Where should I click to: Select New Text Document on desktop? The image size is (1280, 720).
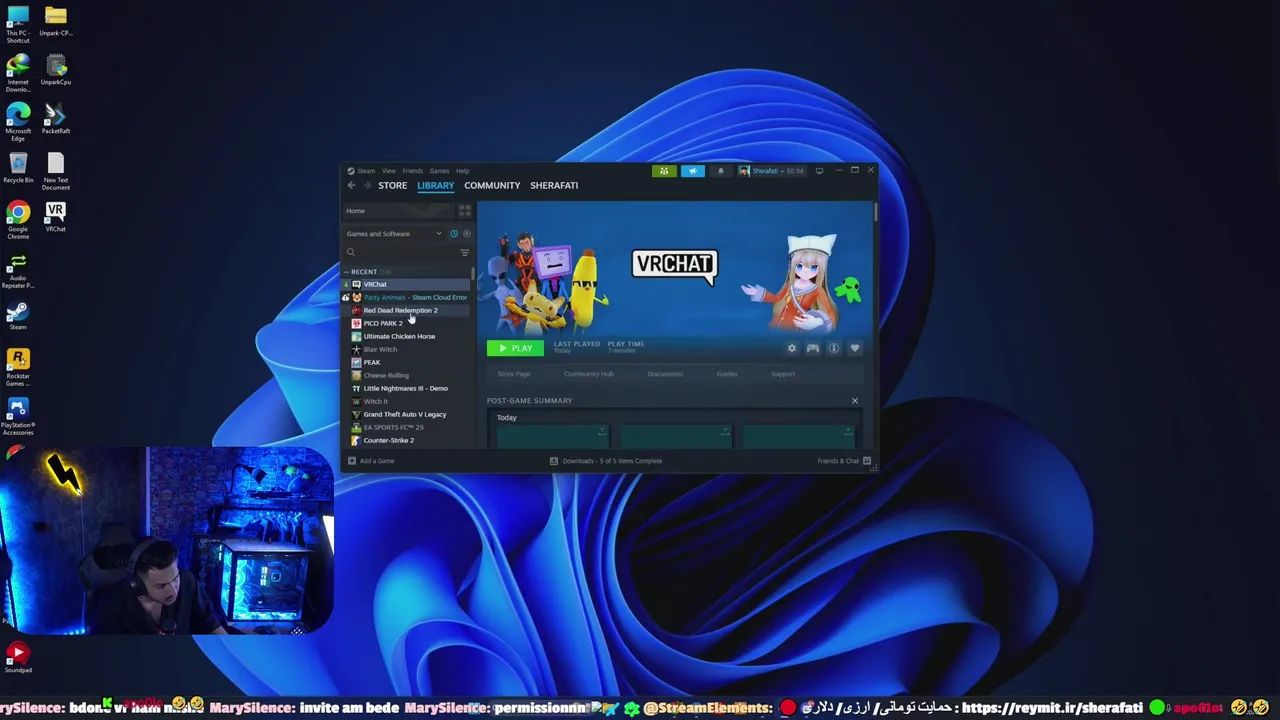[x=55, y=171]
